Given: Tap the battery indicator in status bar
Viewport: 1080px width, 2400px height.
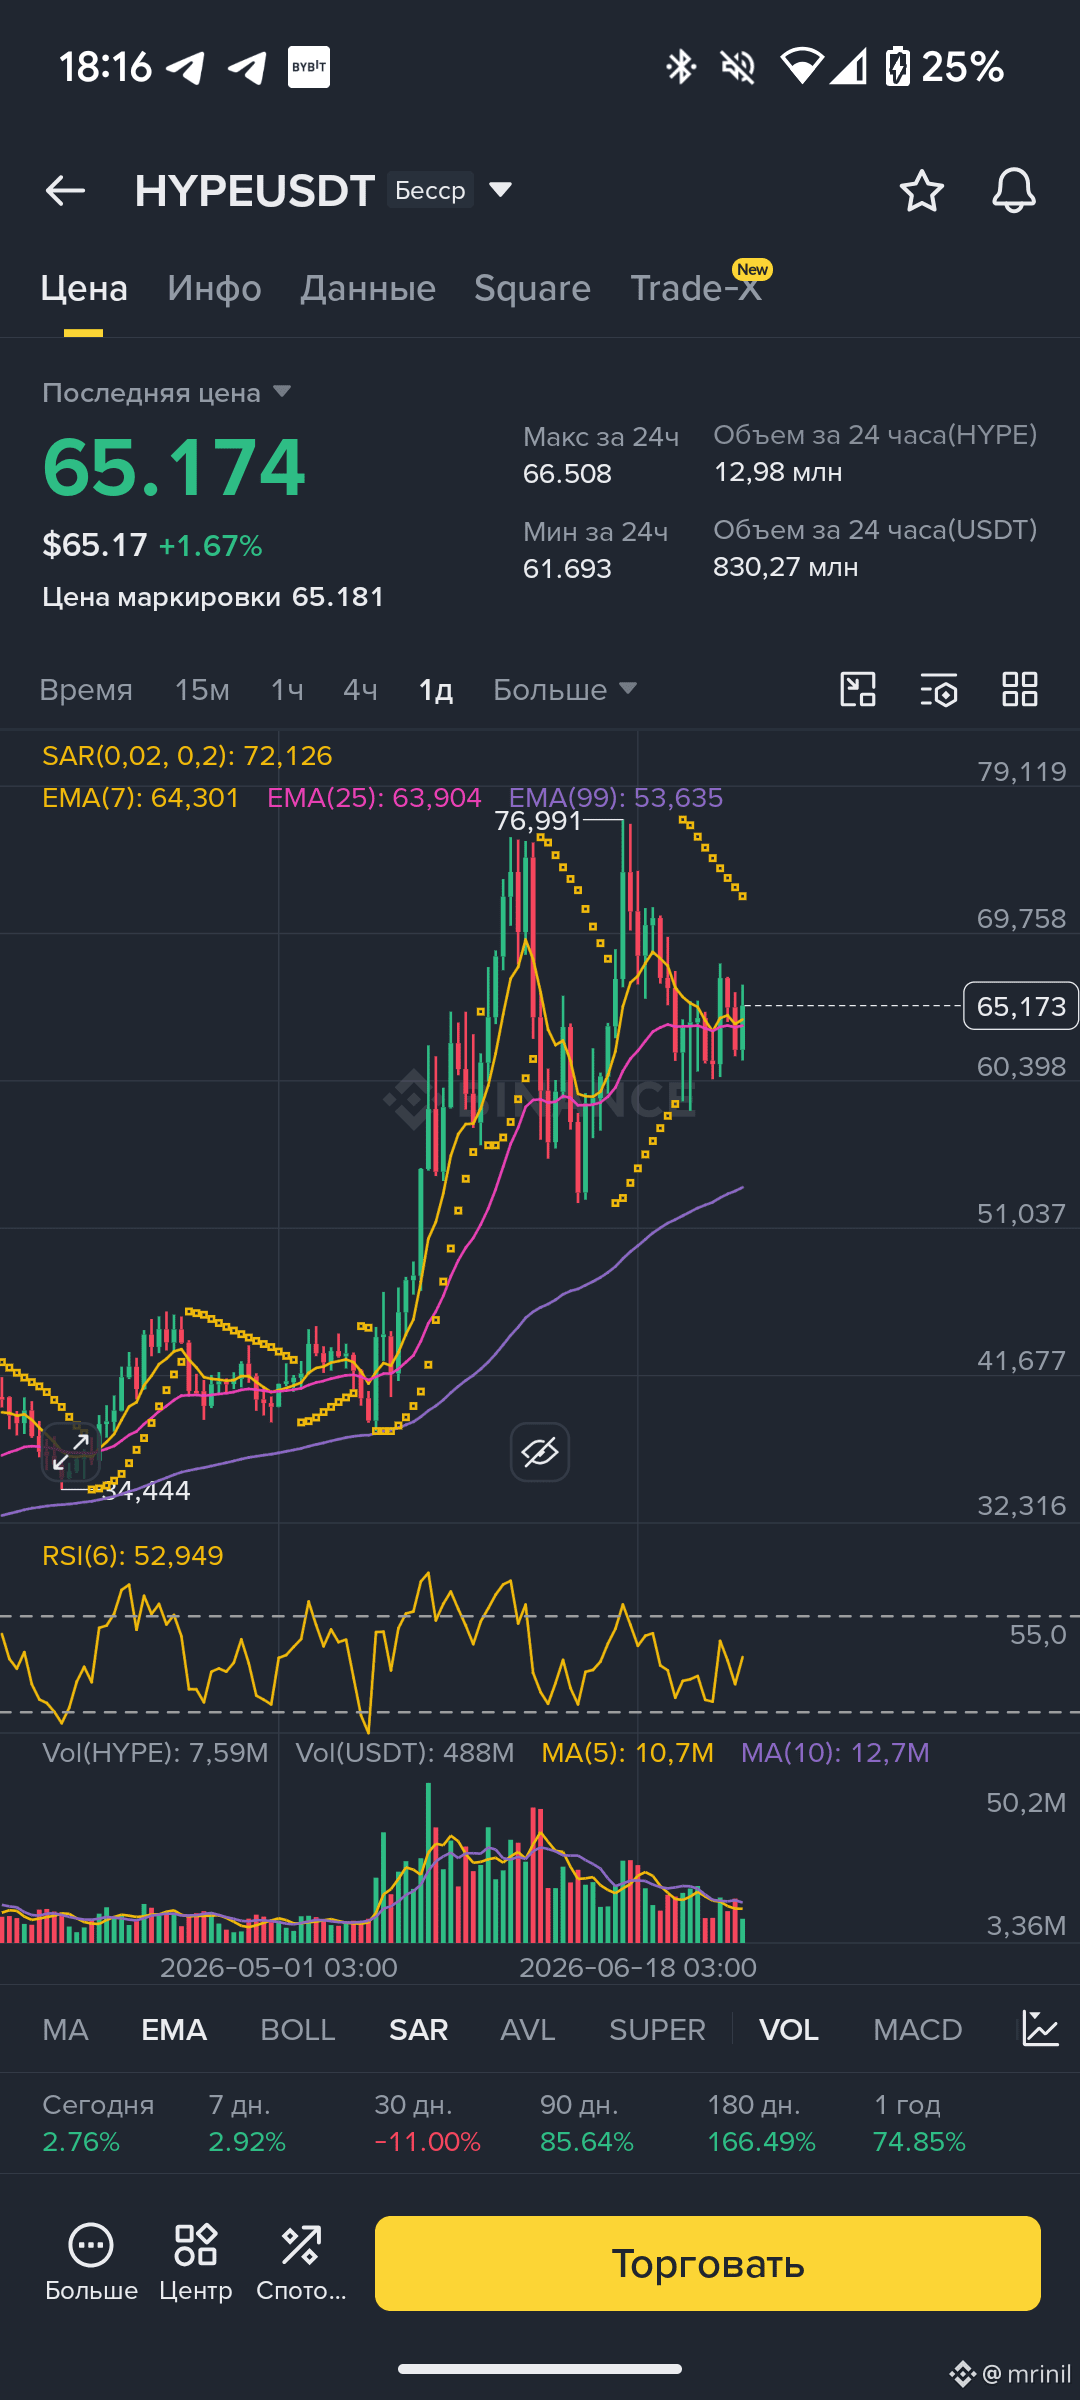Looking at the screenshot, I should pos(897,67).
